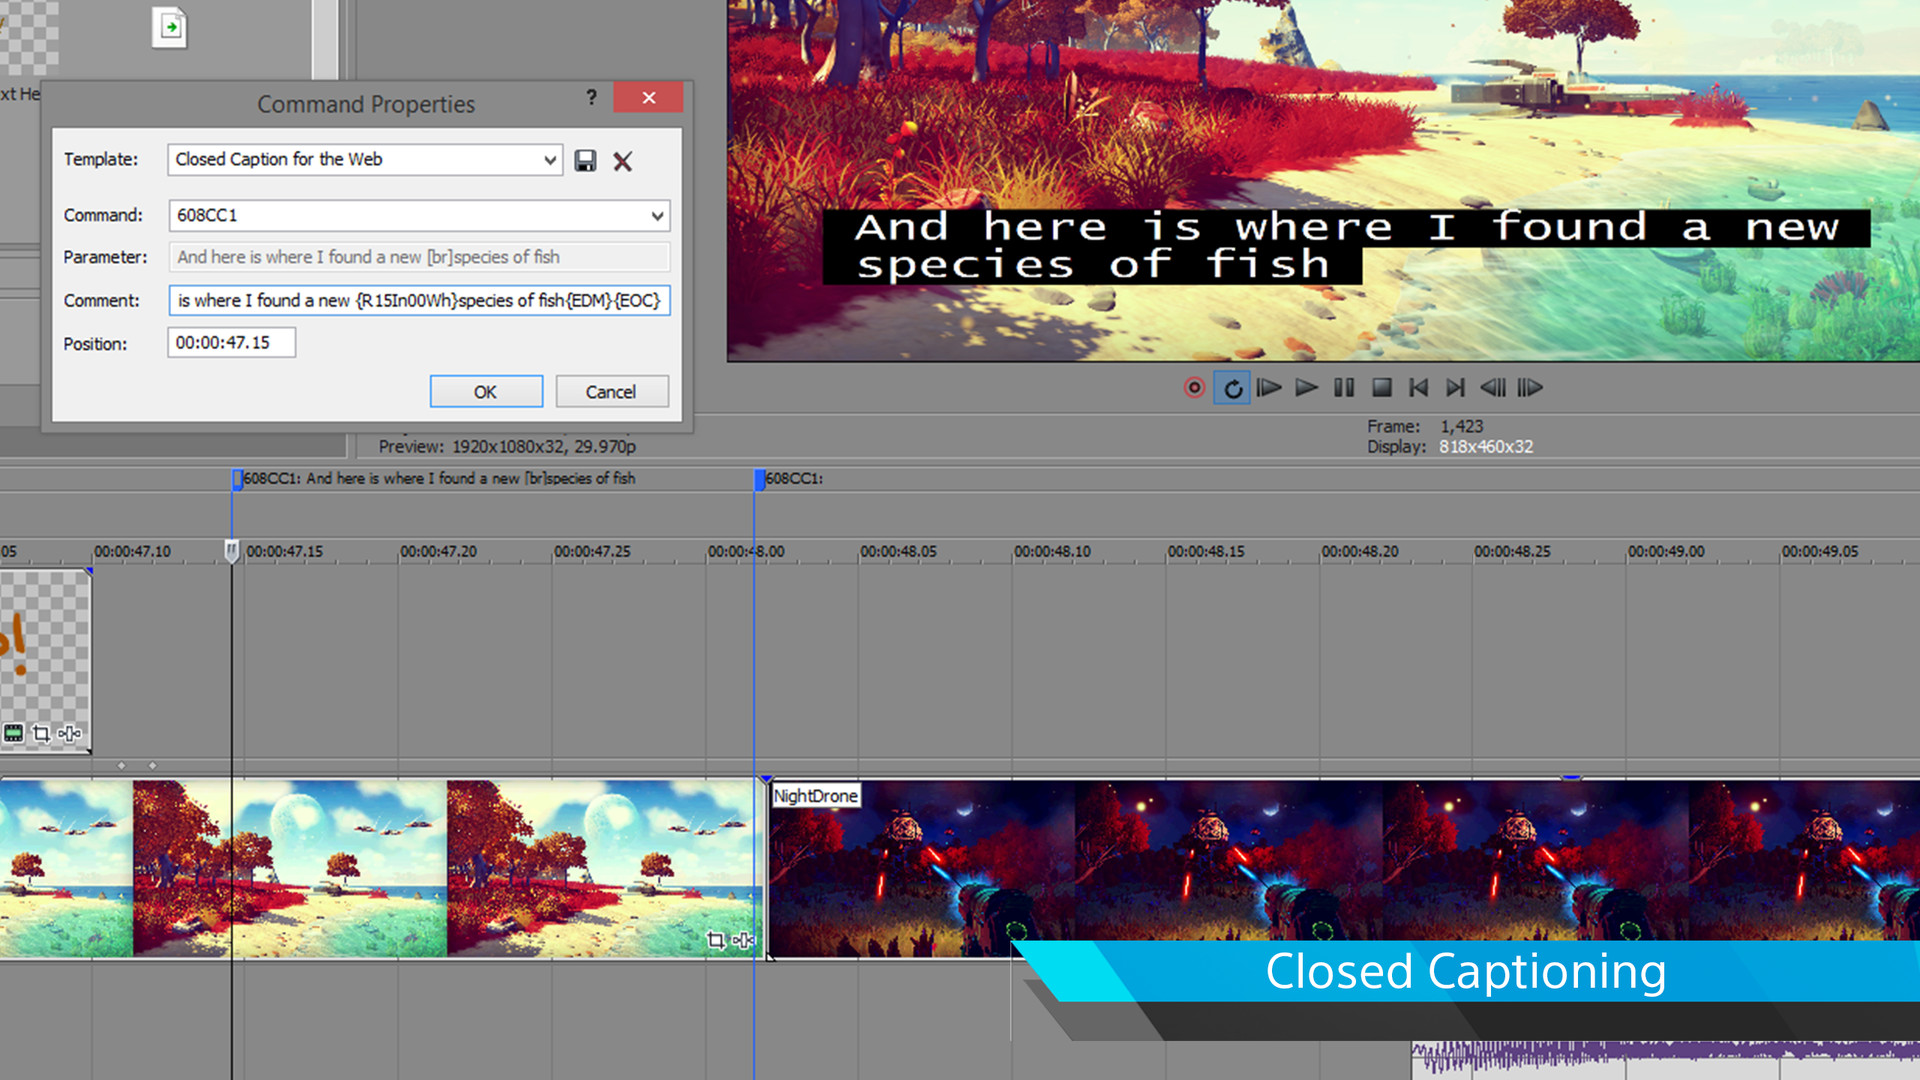Image resolution: width=1920 pixels, height=1080 pixels.
Task: Click the shuttle left icon on transport bar
Action: 1495,386
